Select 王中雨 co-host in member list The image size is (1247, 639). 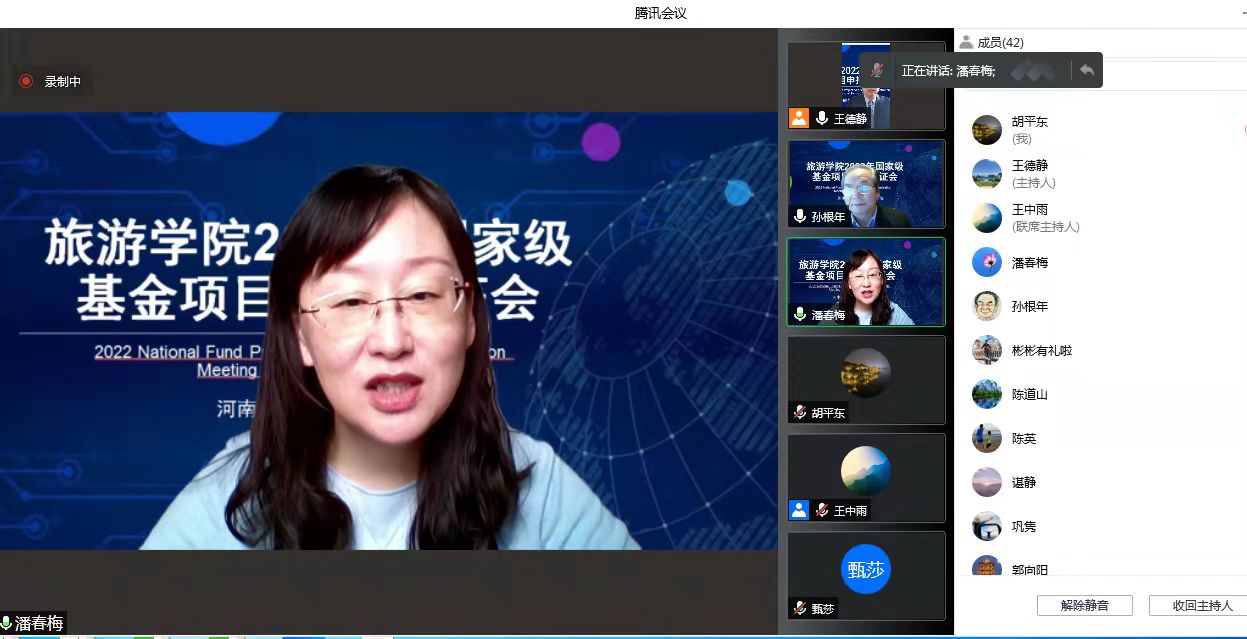coord(1030,217)
